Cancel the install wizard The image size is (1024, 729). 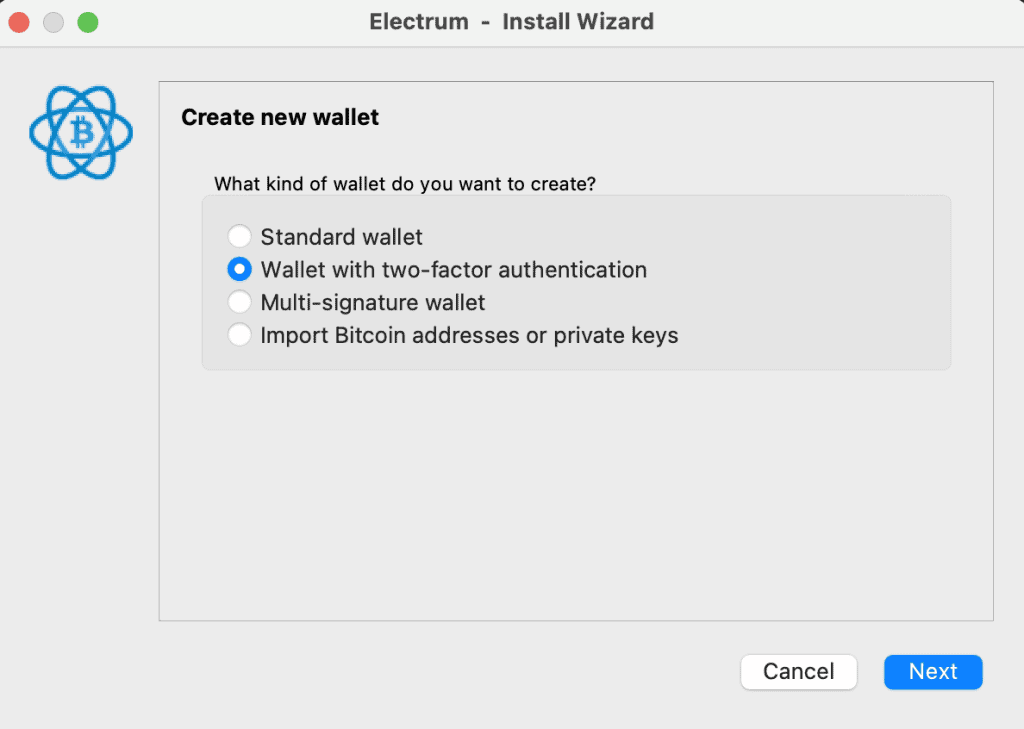[798, 672]
